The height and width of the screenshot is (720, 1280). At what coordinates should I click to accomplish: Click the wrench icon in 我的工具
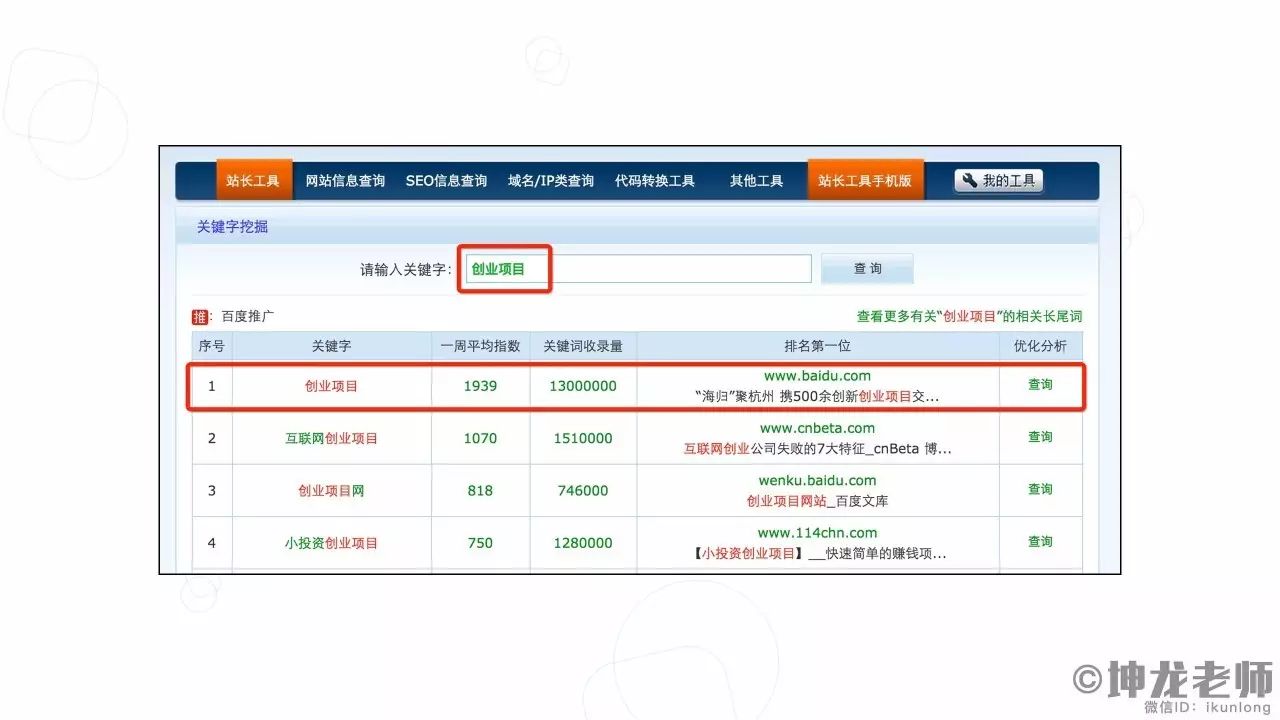tap(970, 181)
